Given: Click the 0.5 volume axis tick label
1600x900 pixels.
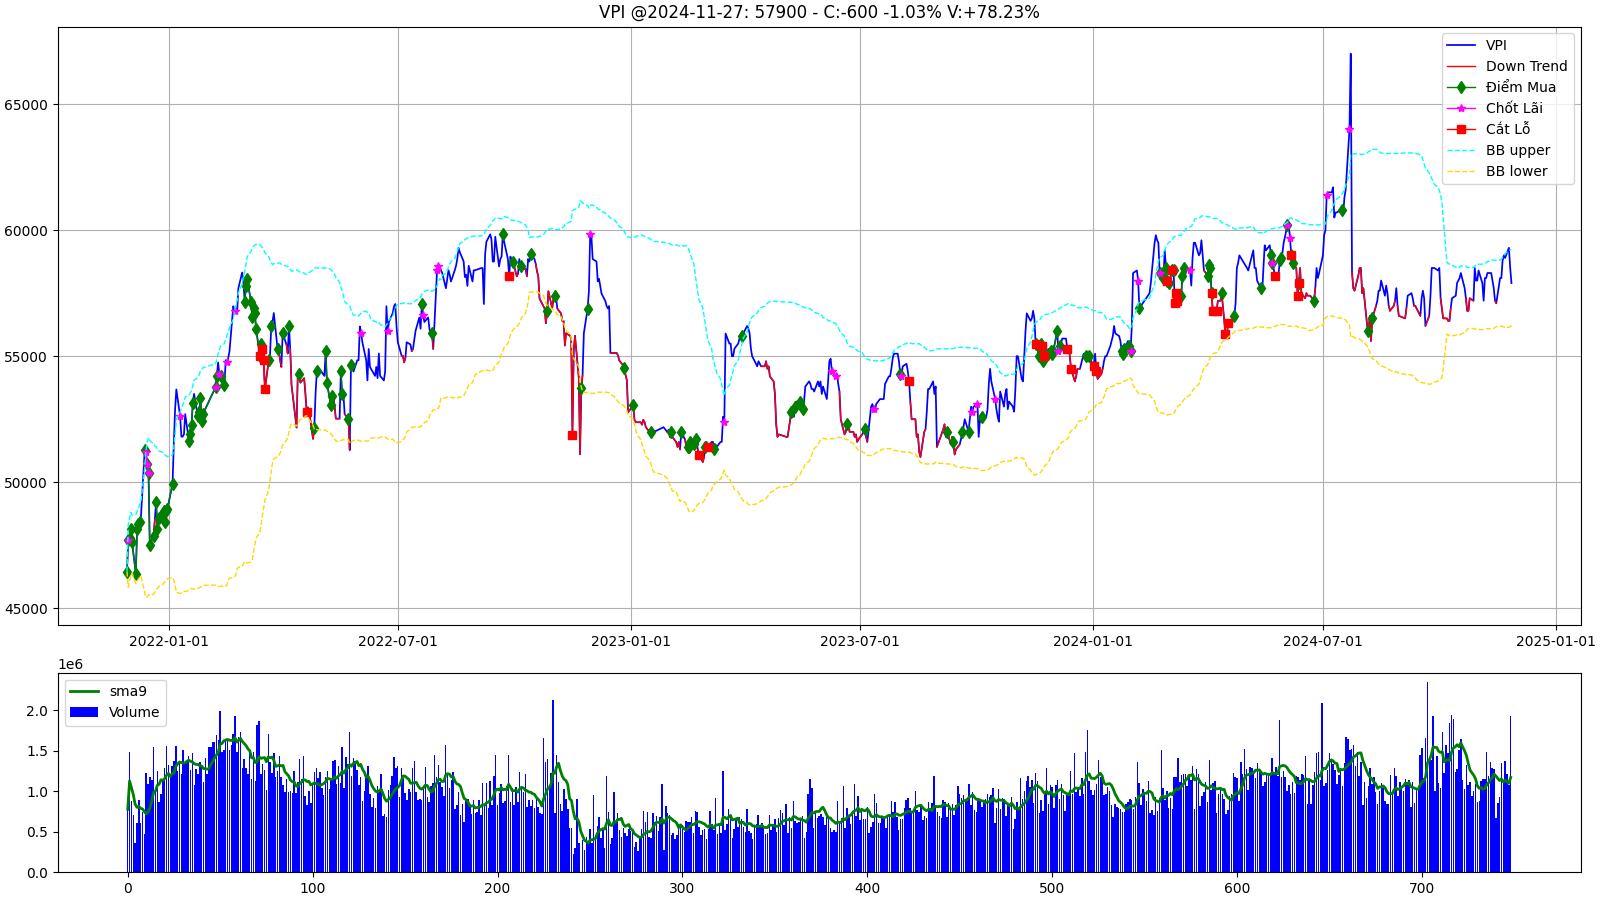Looking at the screenshot, I should click(37, 833).
